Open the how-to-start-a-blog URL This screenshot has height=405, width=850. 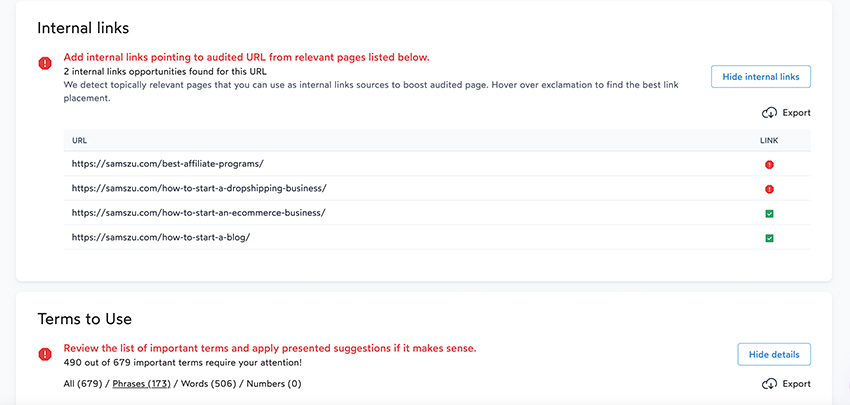(161, 237)
